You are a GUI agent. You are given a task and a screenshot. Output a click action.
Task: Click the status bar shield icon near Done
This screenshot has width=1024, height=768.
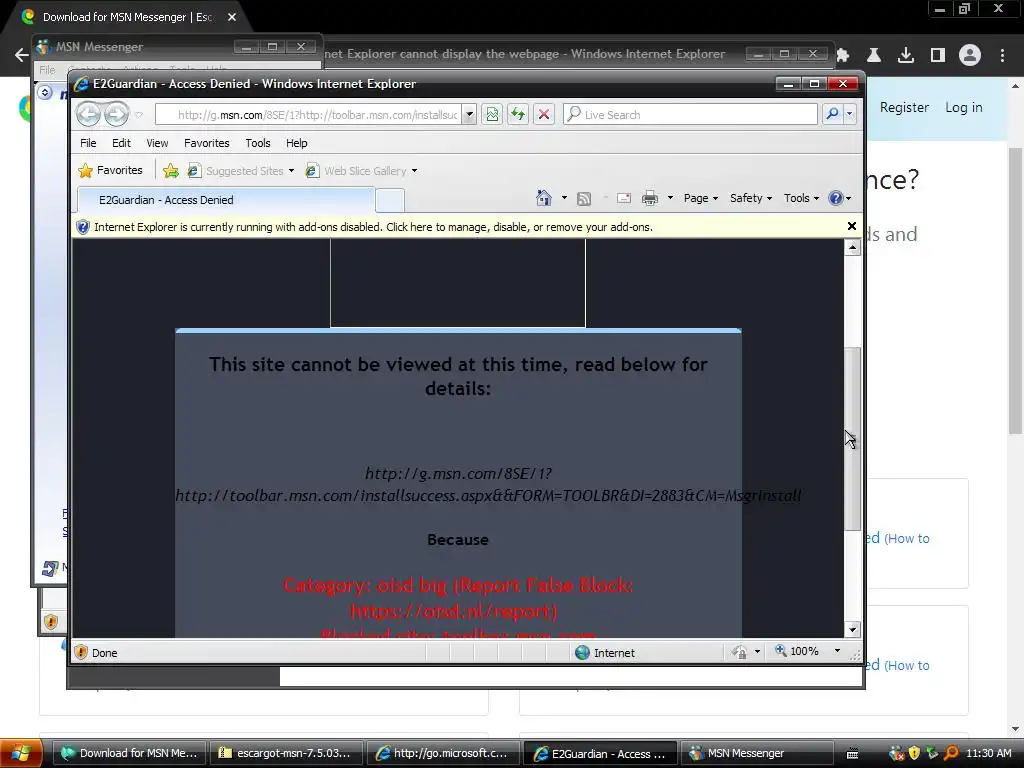tap(81, 652)
